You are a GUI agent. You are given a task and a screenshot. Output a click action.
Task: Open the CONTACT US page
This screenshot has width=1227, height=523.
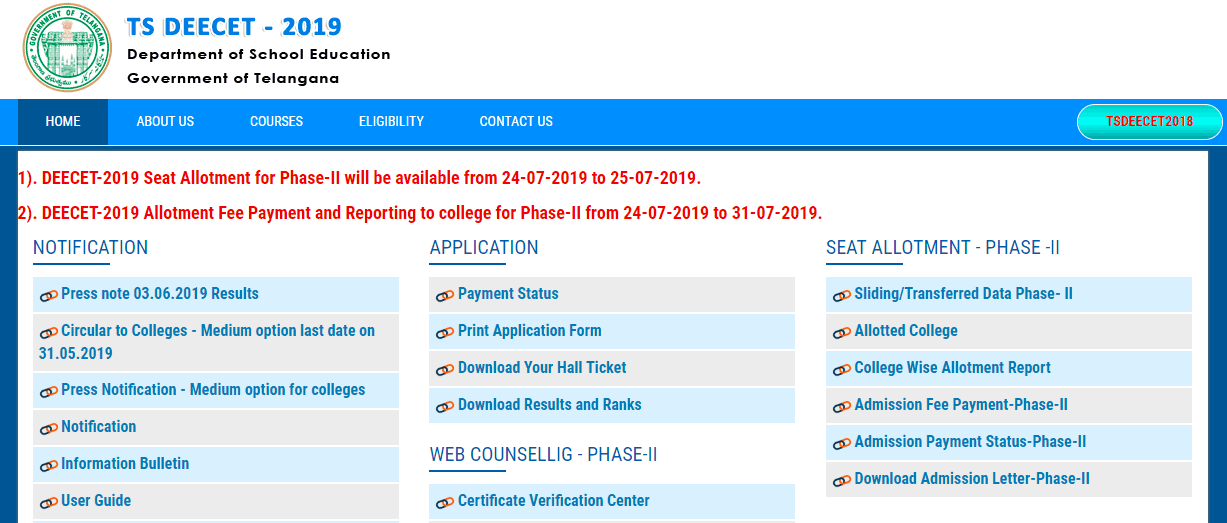tap(516, 122)
